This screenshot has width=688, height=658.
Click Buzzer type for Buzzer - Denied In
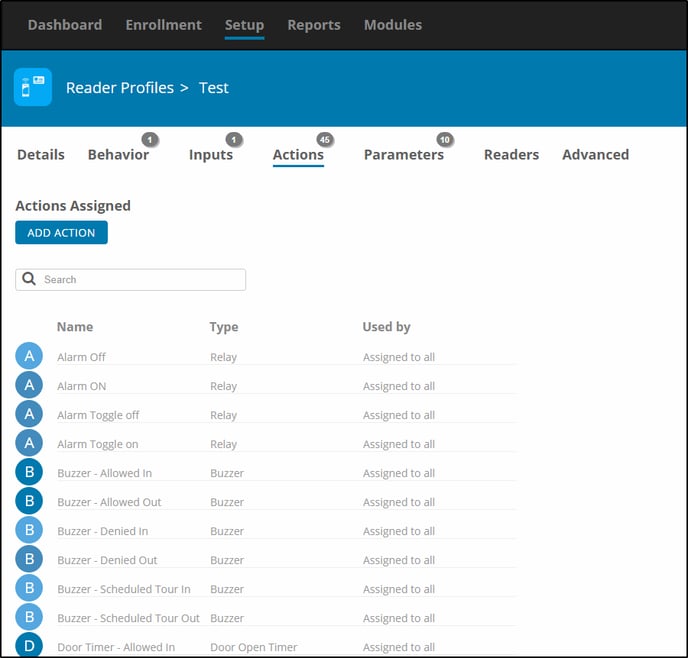(x=227, y=531)
